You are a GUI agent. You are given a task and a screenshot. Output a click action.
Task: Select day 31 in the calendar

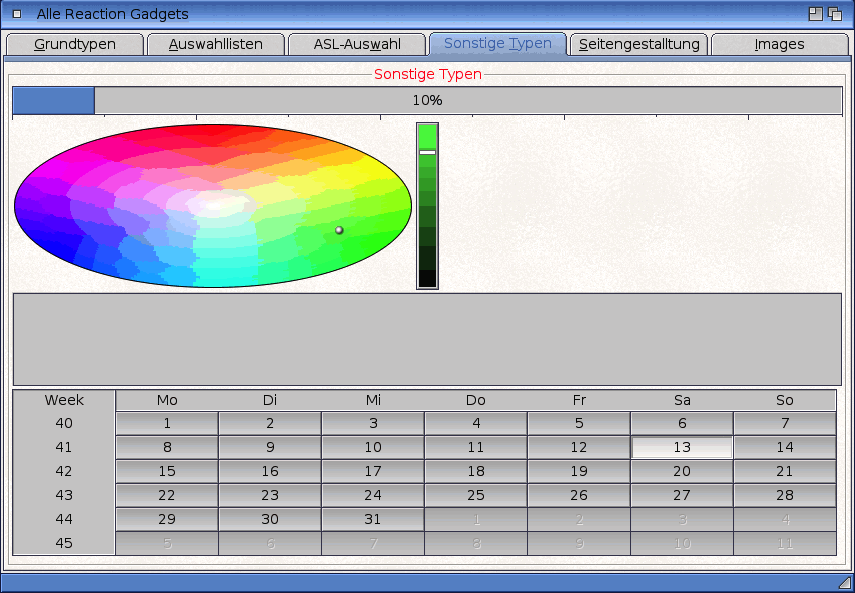point(373,519)
